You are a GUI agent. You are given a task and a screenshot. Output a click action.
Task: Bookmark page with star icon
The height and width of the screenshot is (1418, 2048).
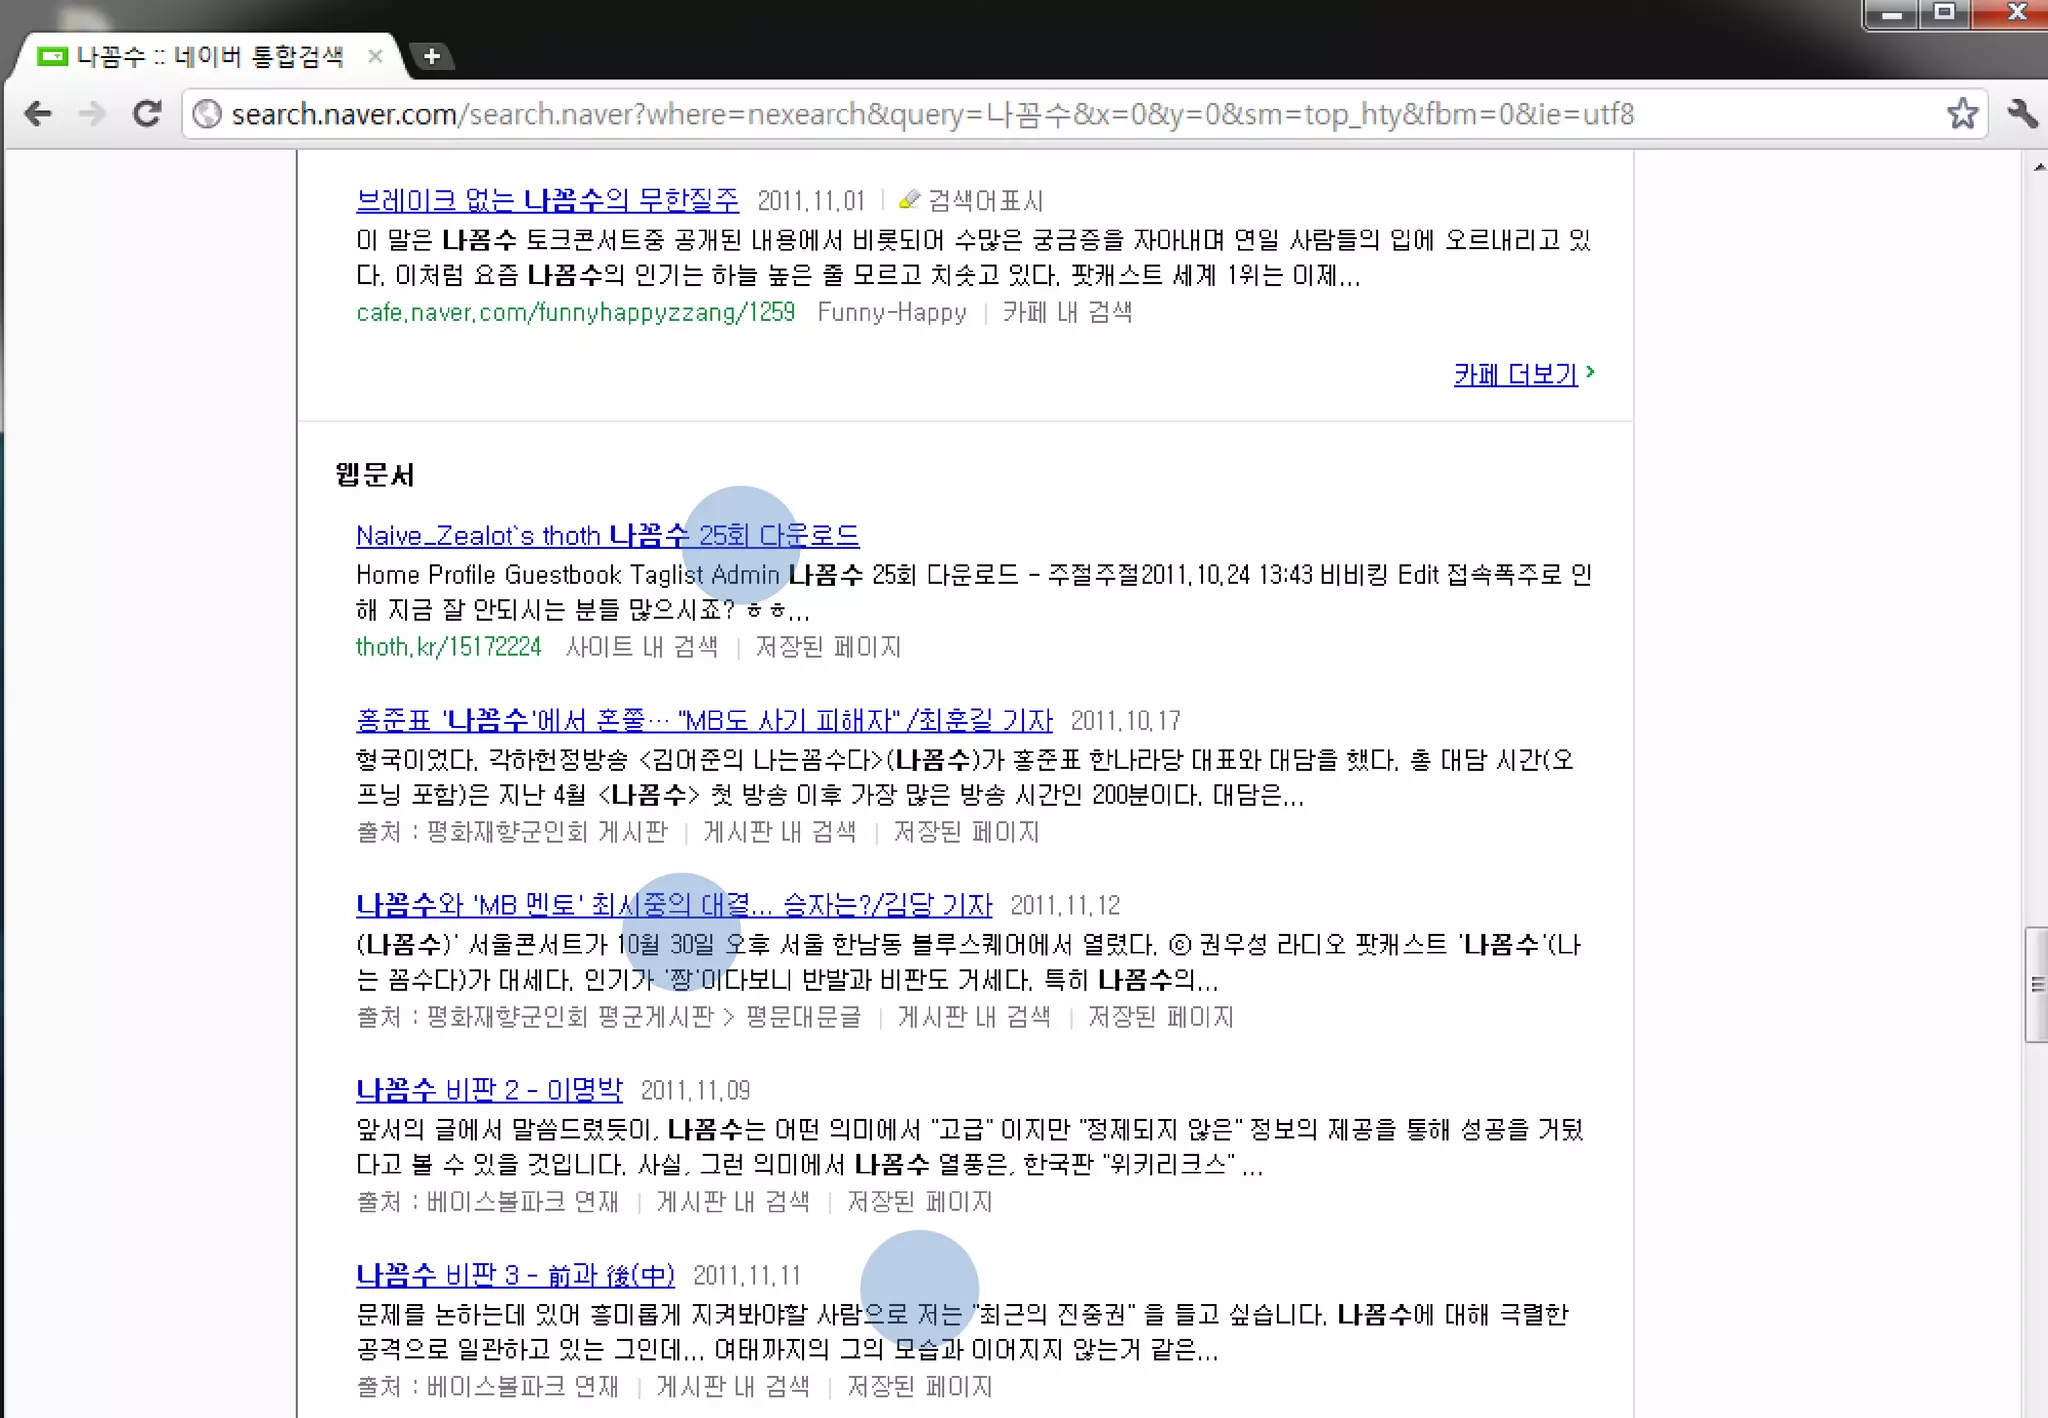1962,114
